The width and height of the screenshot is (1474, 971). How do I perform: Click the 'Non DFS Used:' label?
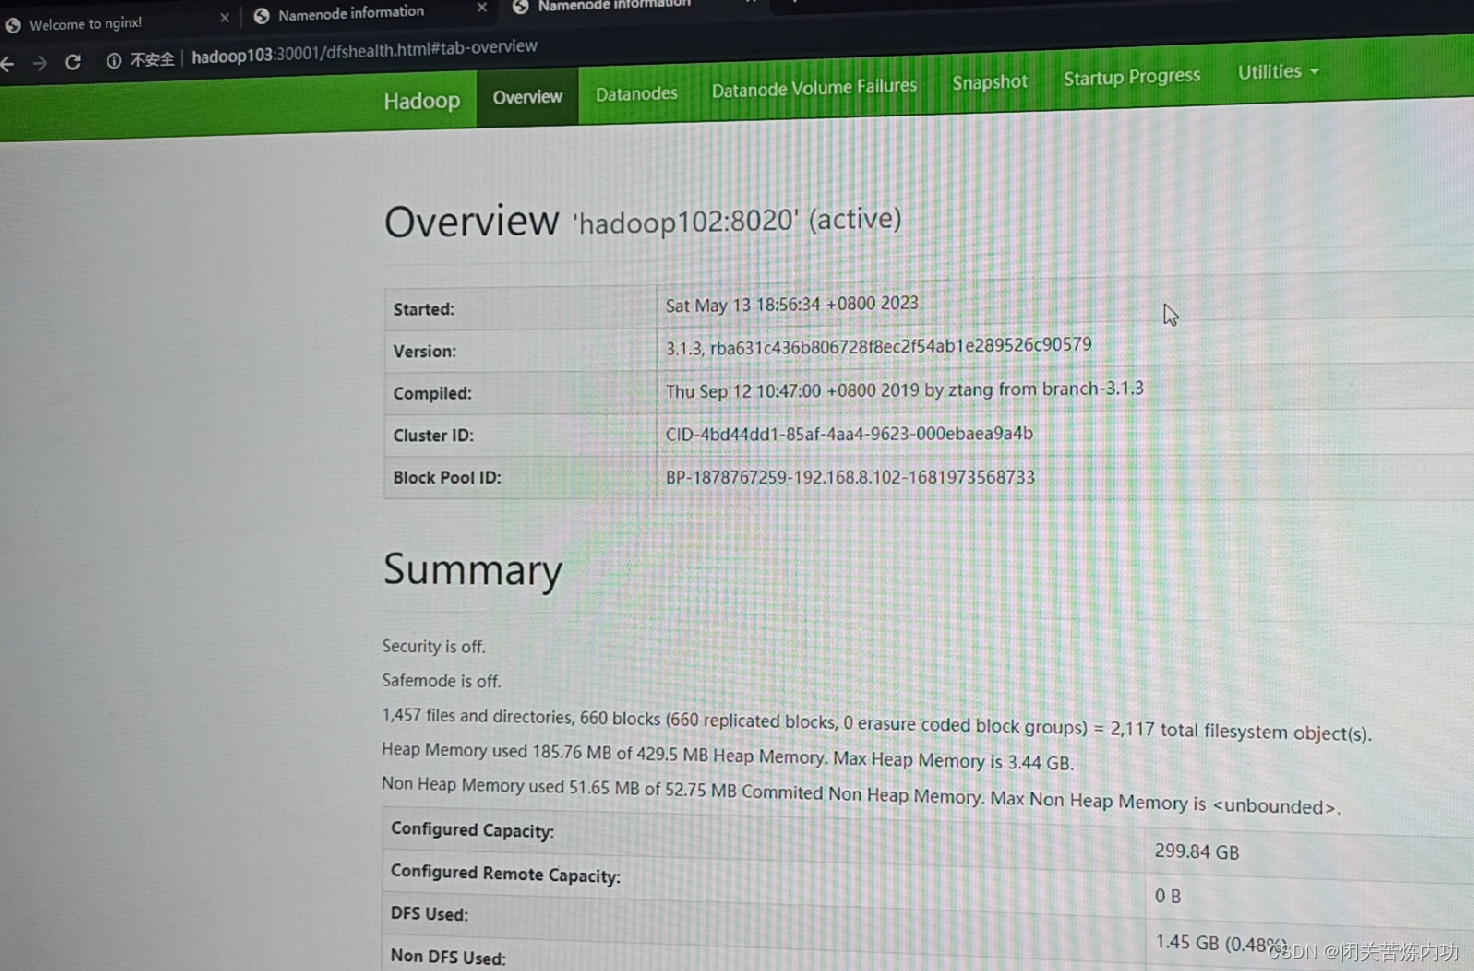(x=448, y=957)
